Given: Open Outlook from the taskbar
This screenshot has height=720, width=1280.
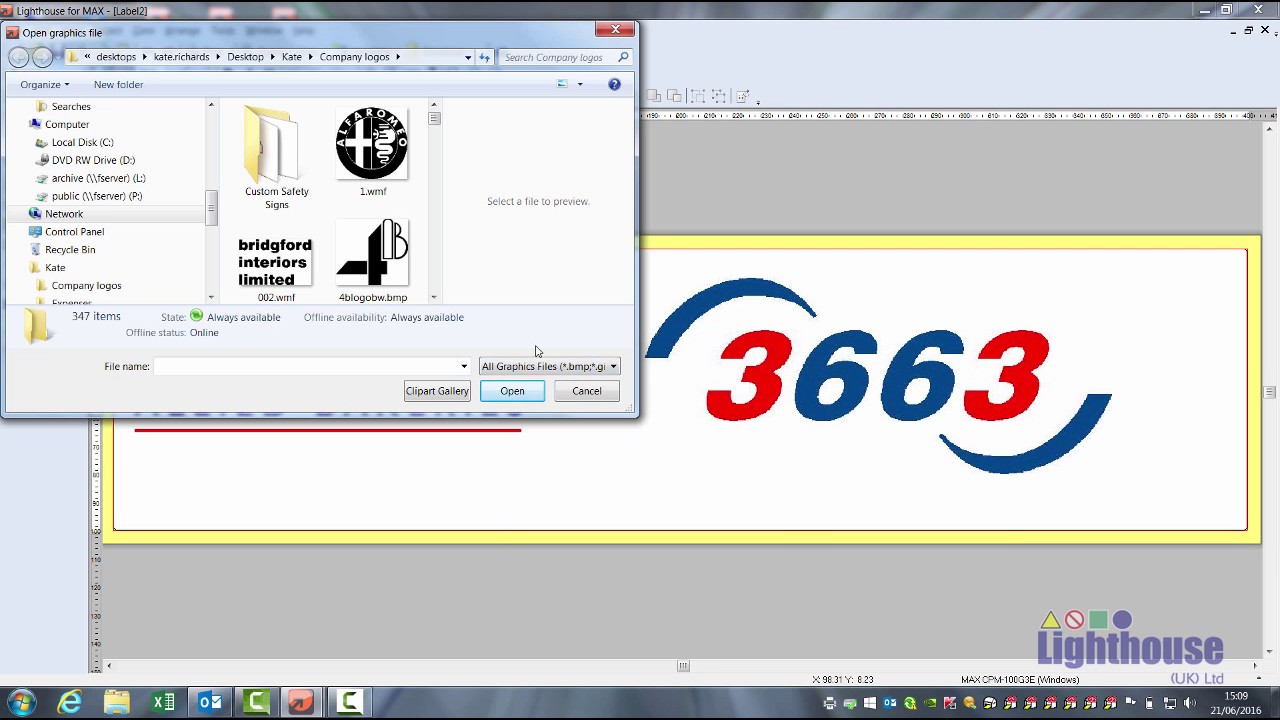Looking at the screenshot, I should 210,702.
